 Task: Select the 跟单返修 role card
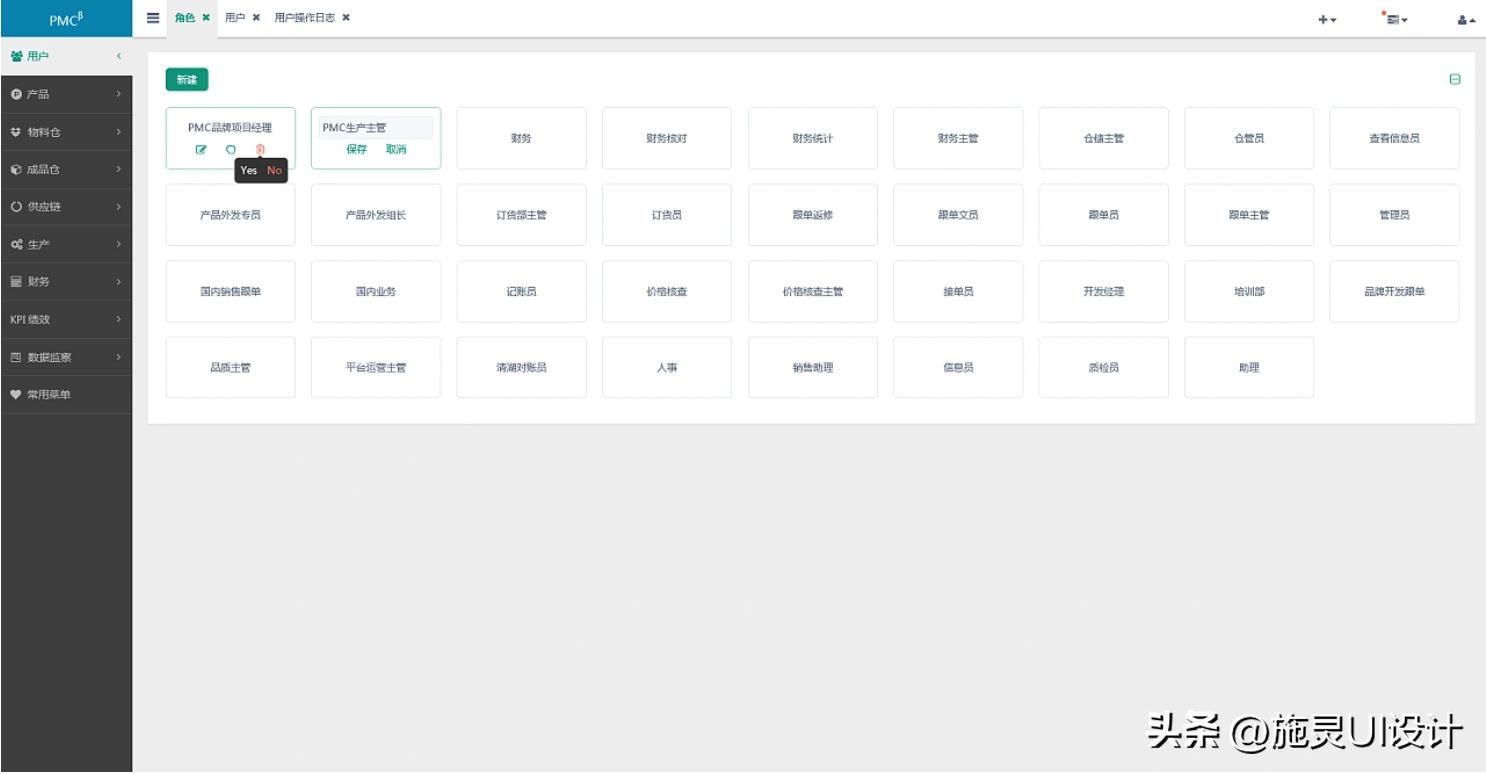pos(813,215)
